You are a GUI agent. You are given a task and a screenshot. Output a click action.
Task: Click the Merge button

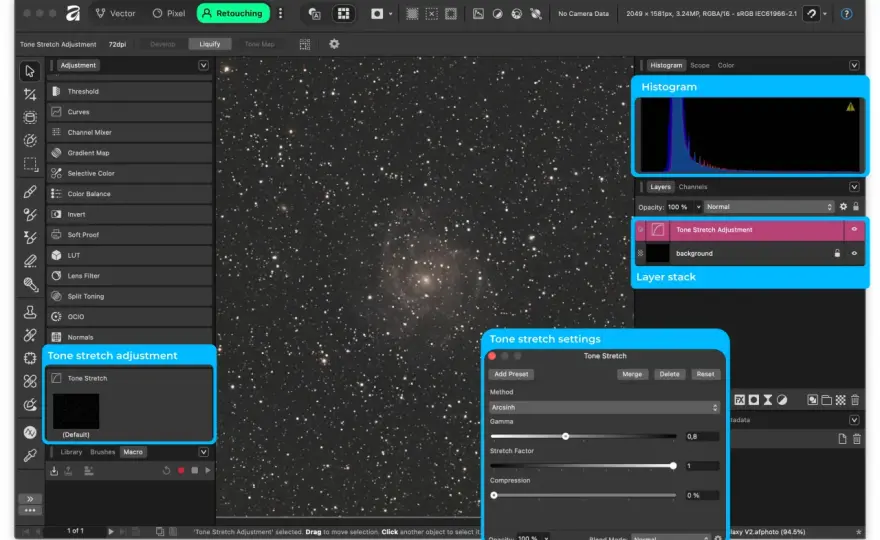pyautogui.click(x=632, y=374)
